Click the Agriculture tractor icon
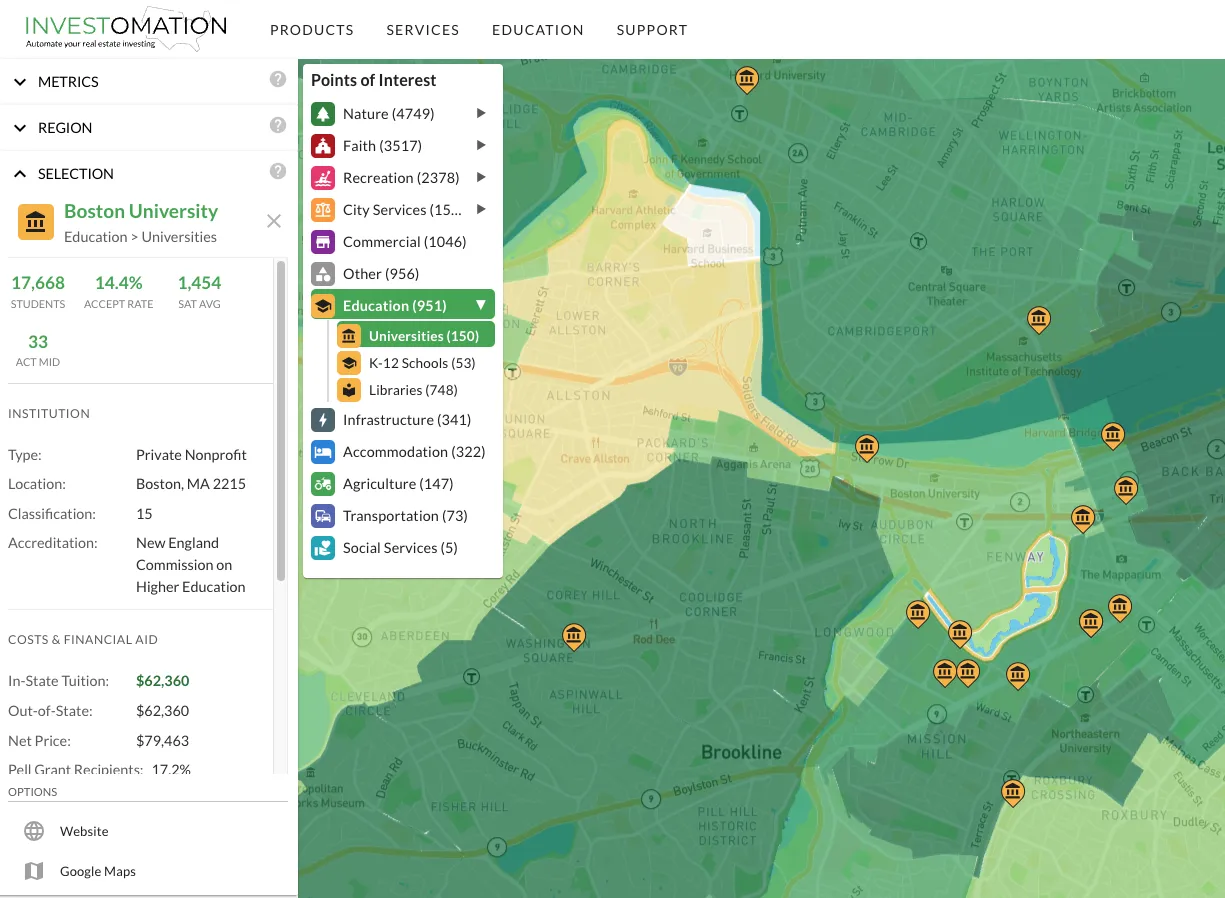1225x898 pixels. coord(322,484)
